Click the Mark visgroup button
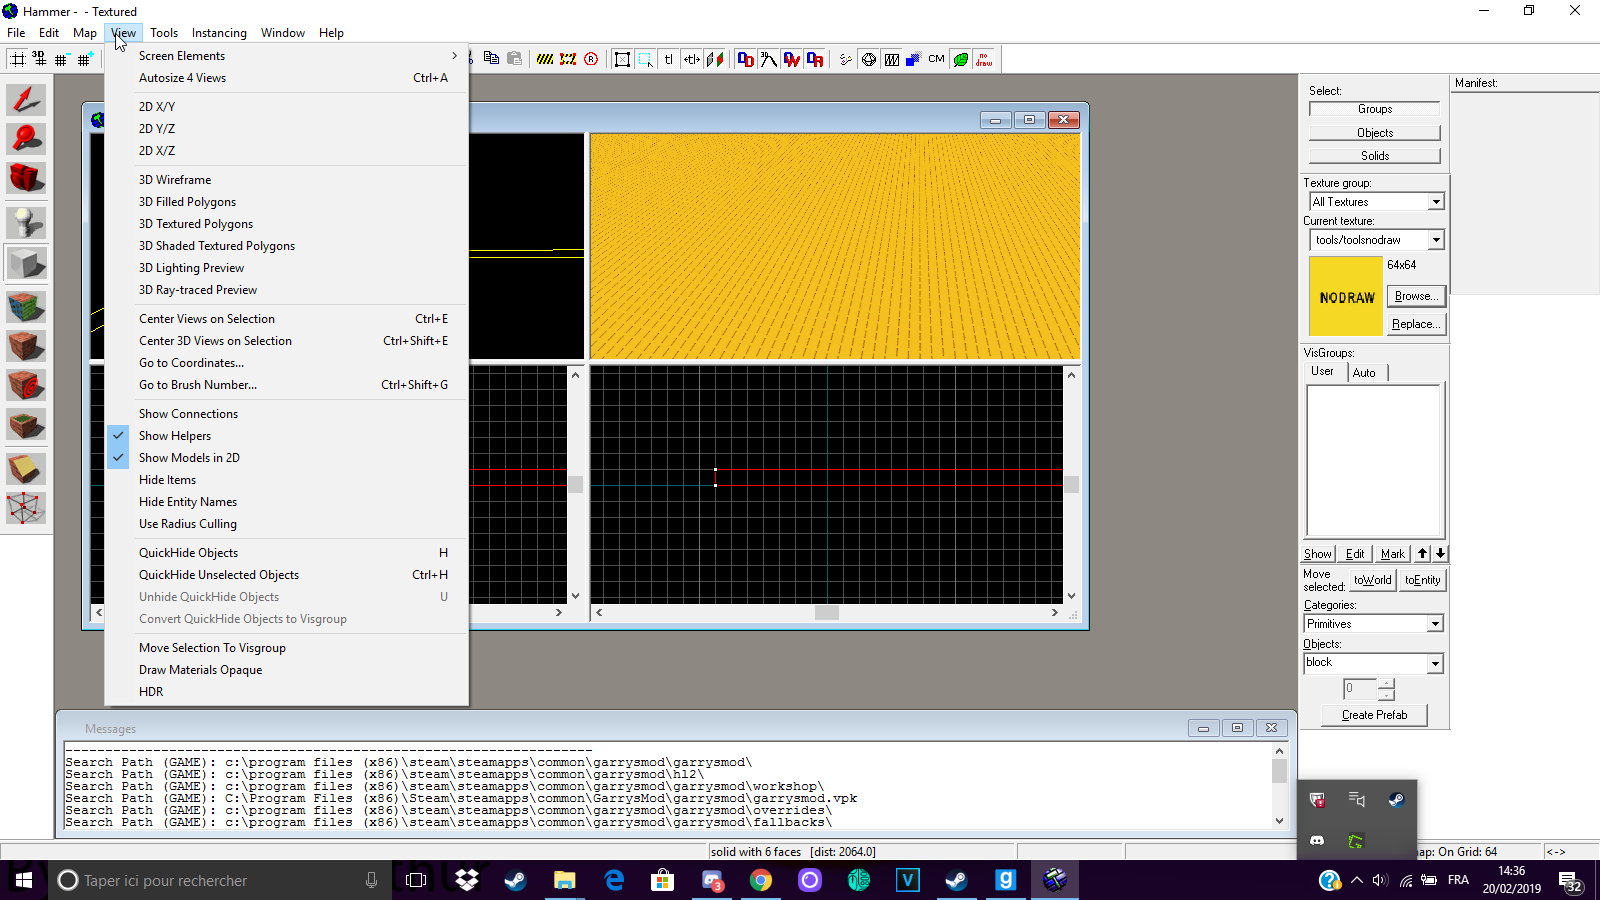 [1392, 554]
